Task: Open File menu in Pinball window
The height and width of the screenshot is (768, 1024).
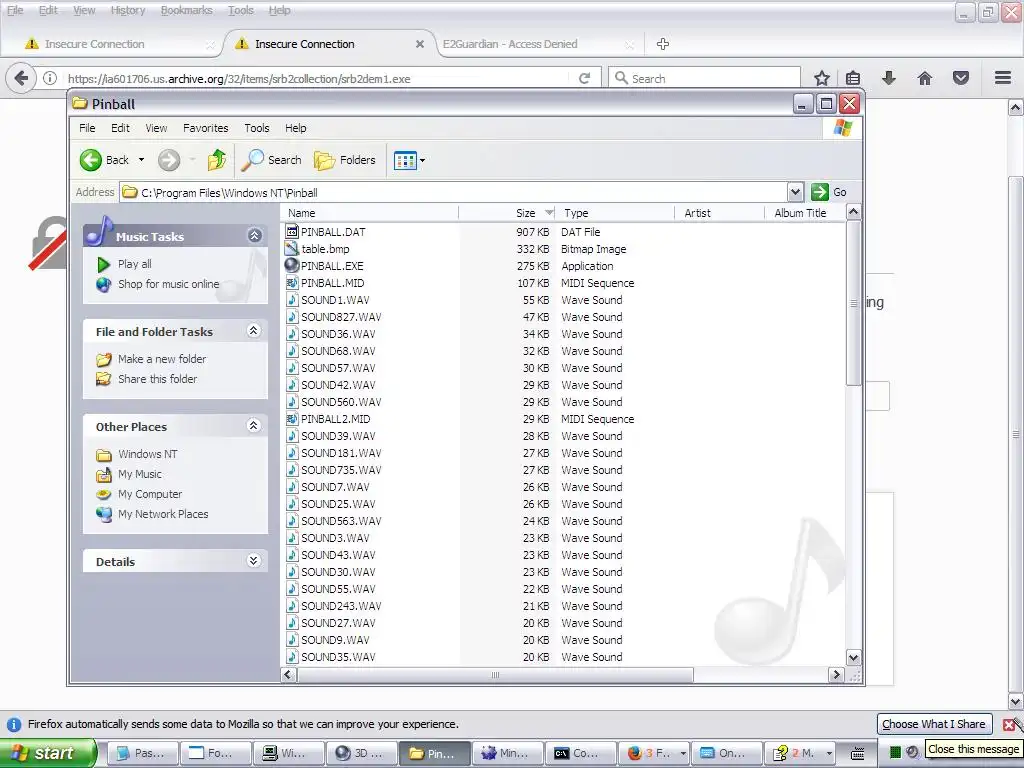Action: (x=87, y=128)
